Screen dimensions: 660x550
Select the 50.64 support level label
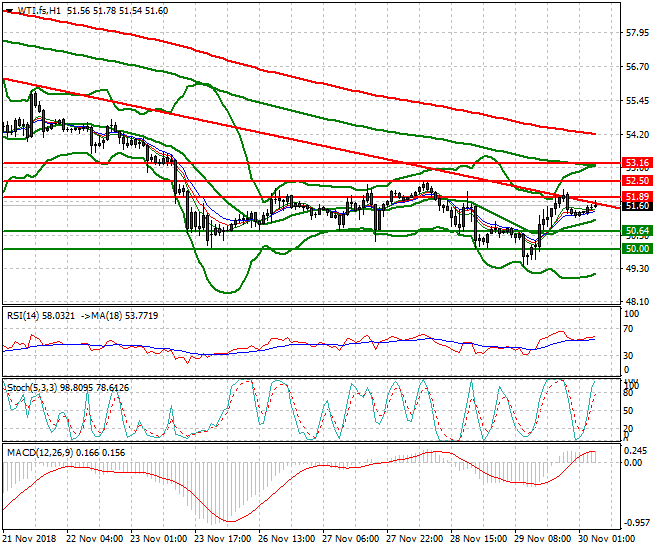click(x=637, y=231)
